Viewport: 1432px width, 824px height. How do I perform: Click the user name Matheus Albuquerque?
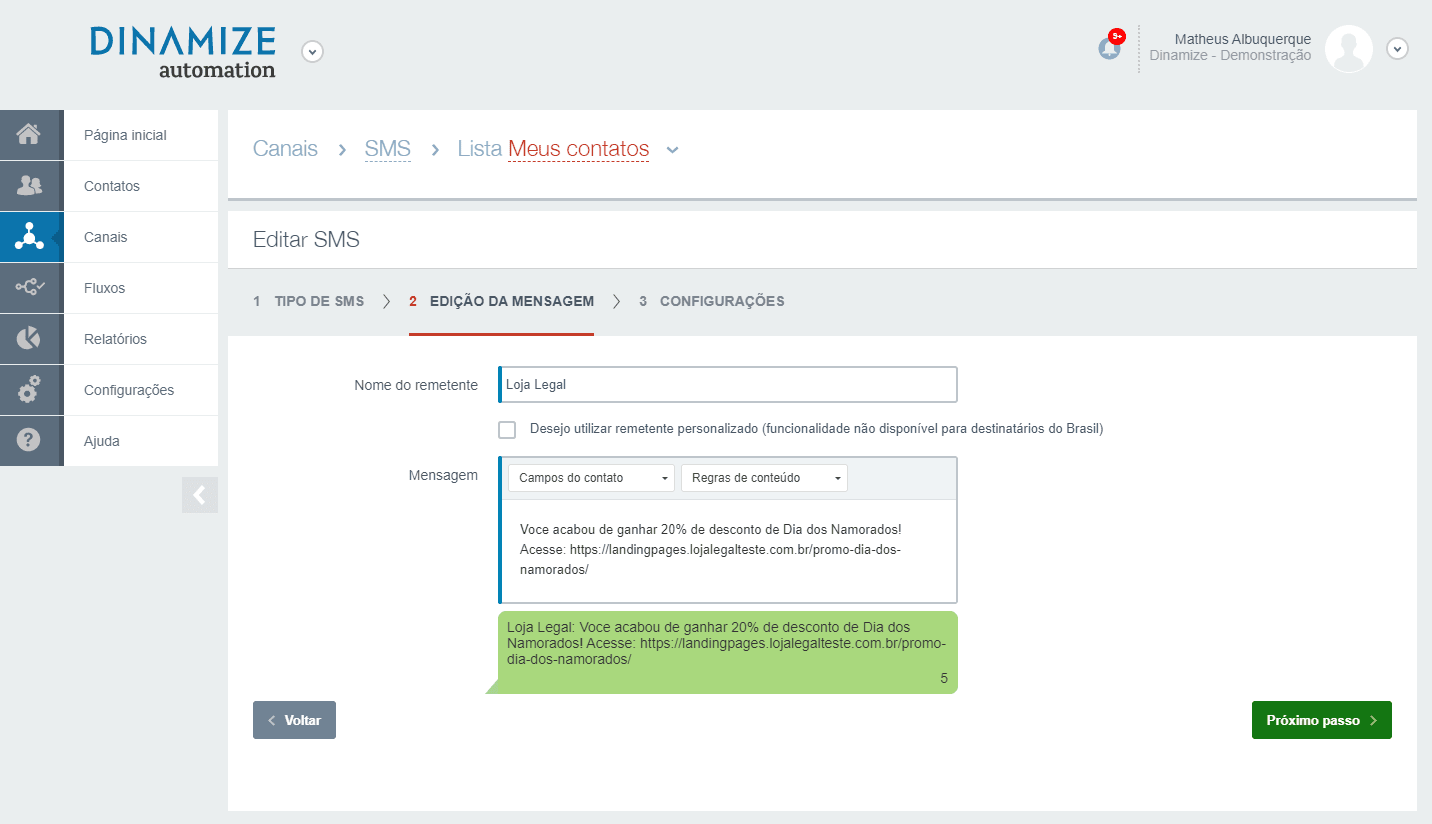click(x=1243, y=39)
